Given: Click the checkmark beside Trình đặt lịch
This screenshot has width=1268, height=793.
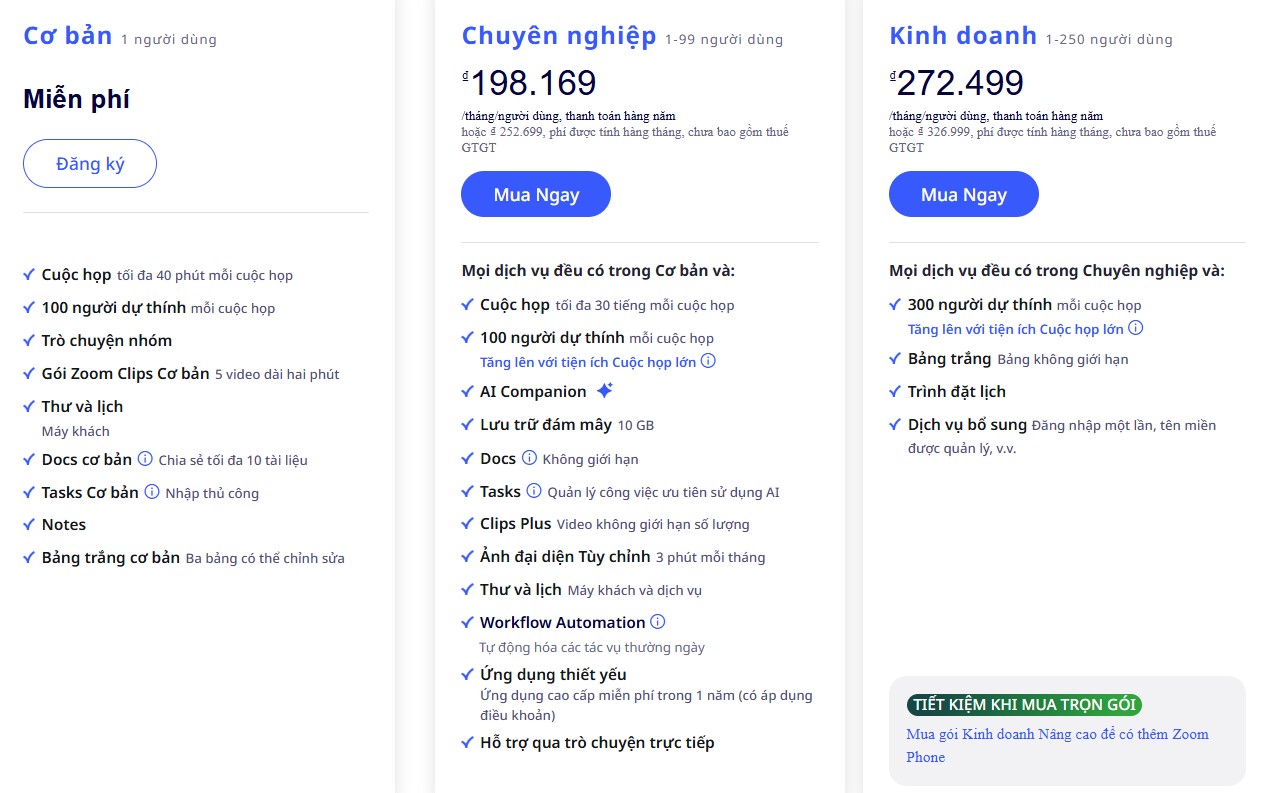Looking at the screenshot, I should tap(895, 391).
